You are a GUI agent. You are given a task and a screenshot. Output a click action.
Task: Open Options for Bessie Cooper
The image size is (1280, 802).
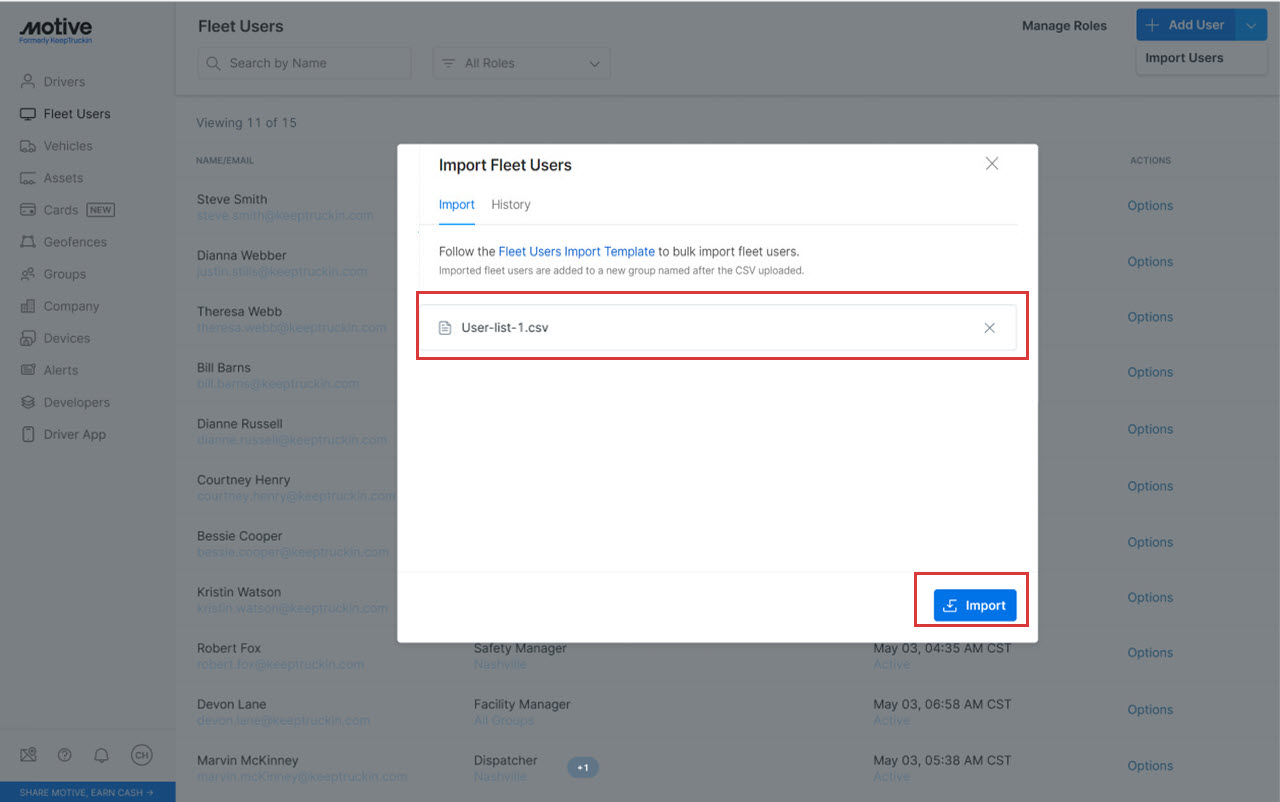[x=1150, y=542]
